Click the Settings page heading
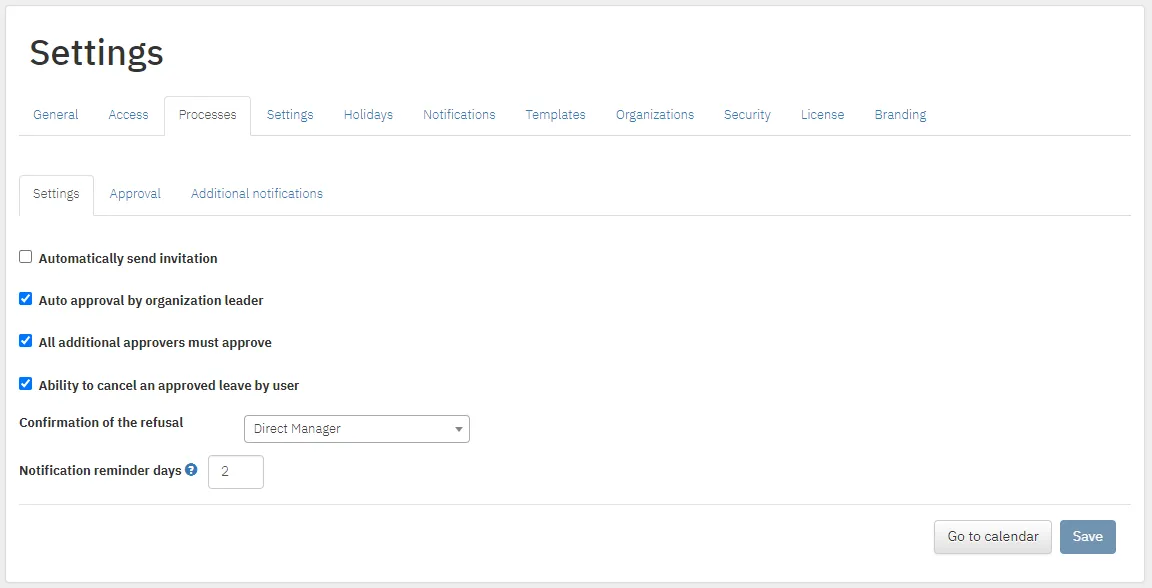 pyautogui.click(x=96, y=53)
